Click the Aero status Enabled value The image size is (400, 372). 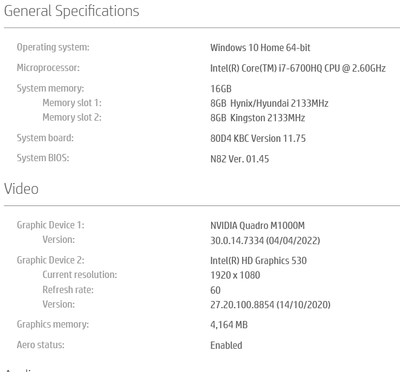click(x=226, y=345)
